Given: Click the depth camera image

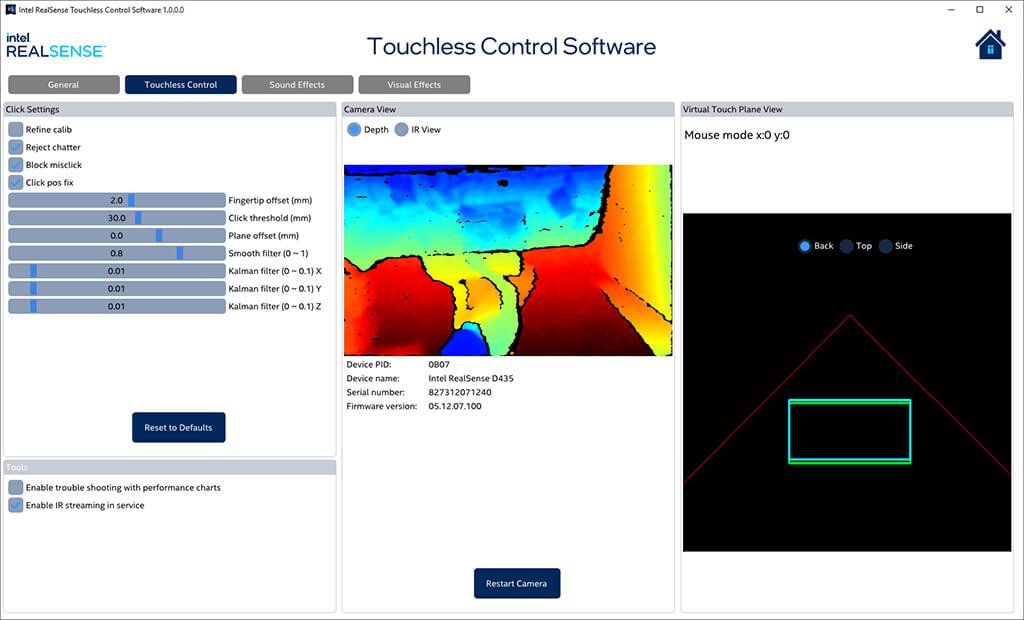Looking at the screenshot, I should (508, 260).
